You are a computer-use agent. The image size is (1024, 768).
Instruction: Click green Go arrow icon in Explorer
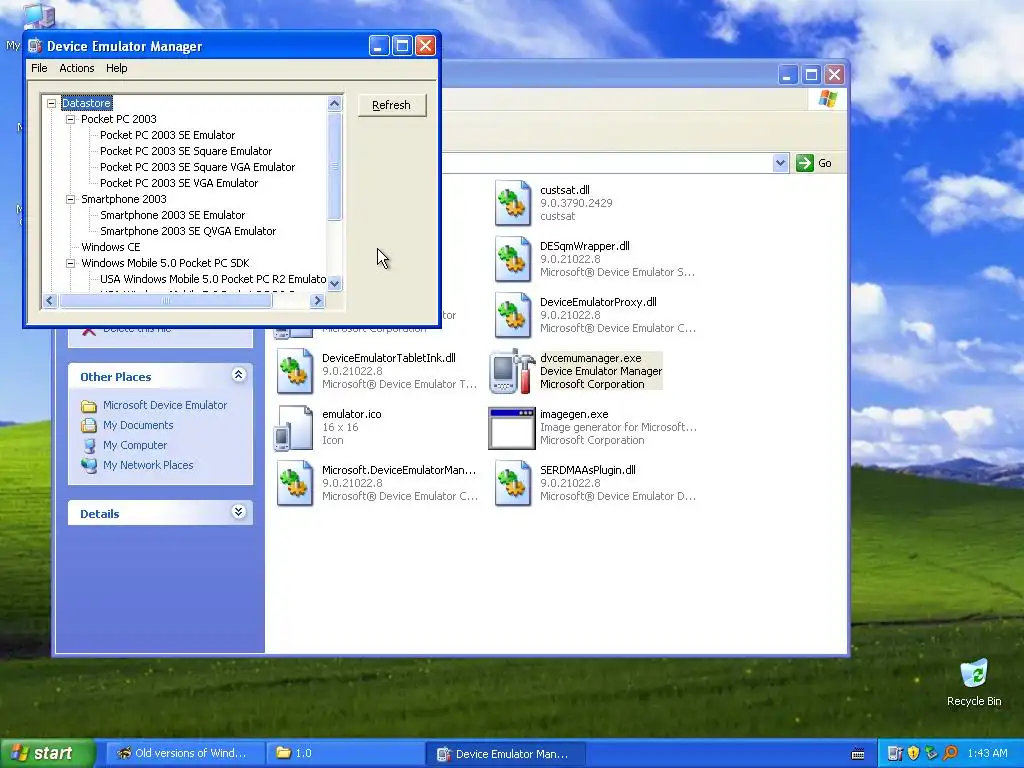coord(805,163)
